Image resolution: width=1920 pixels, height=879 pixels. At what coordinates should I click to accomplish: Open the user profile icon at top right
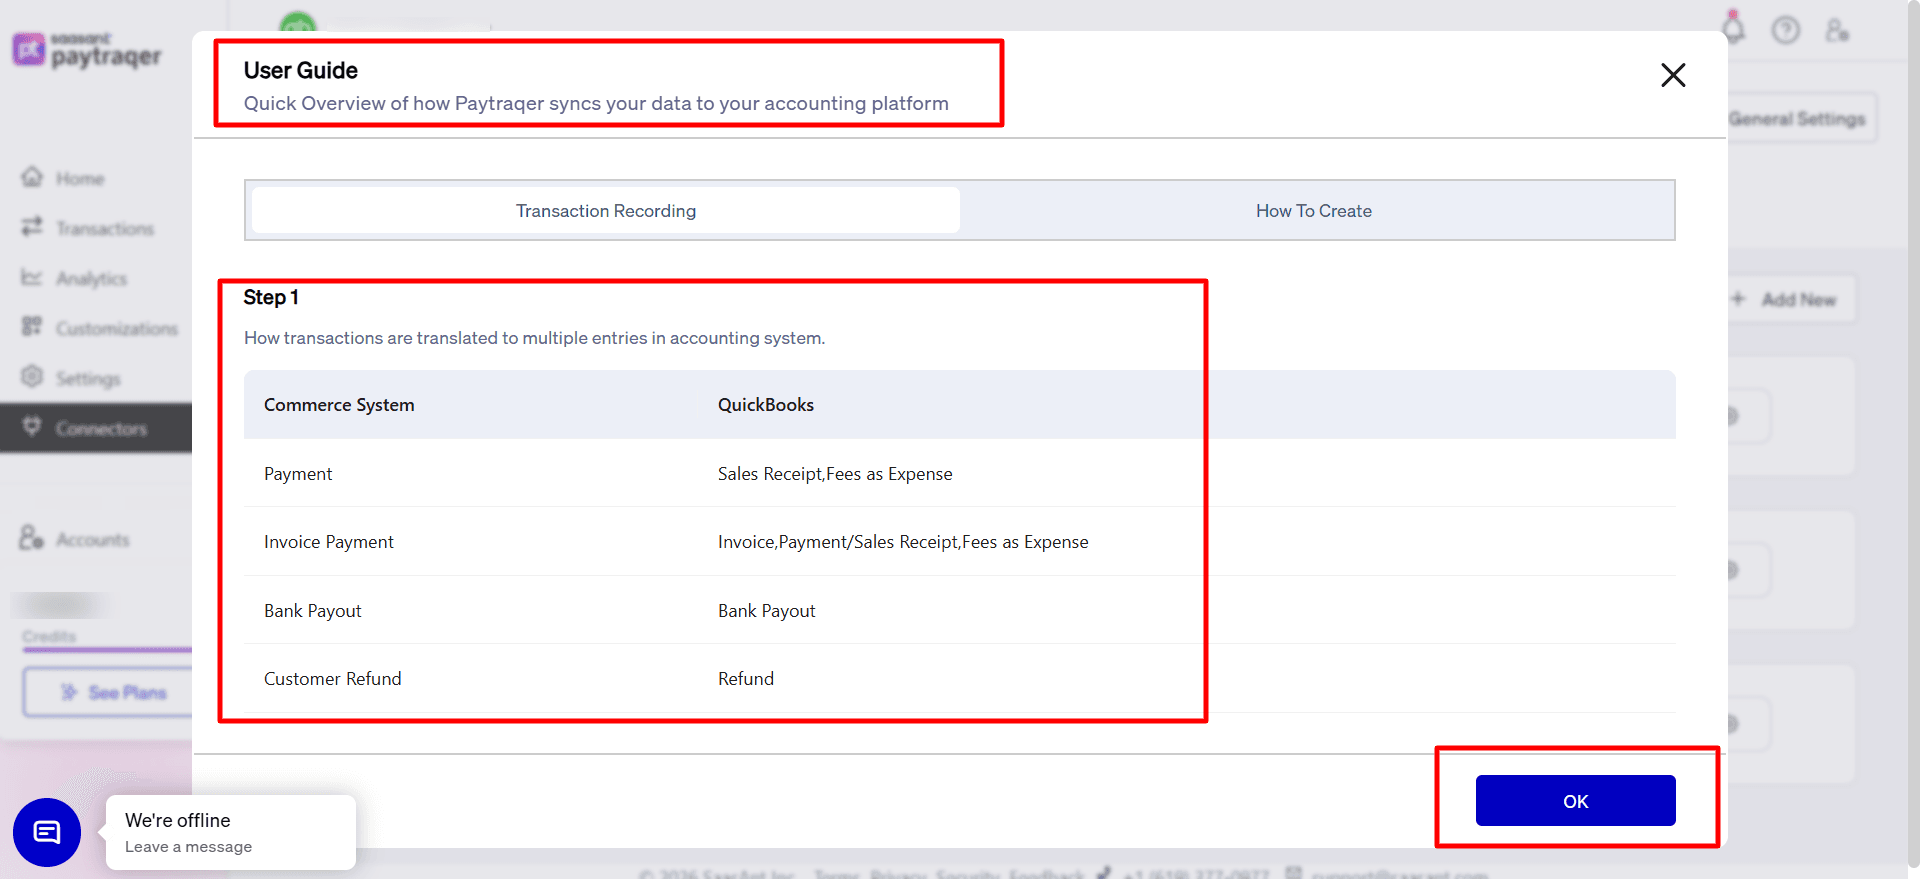pyautogui.click(x=1837, y=30)
